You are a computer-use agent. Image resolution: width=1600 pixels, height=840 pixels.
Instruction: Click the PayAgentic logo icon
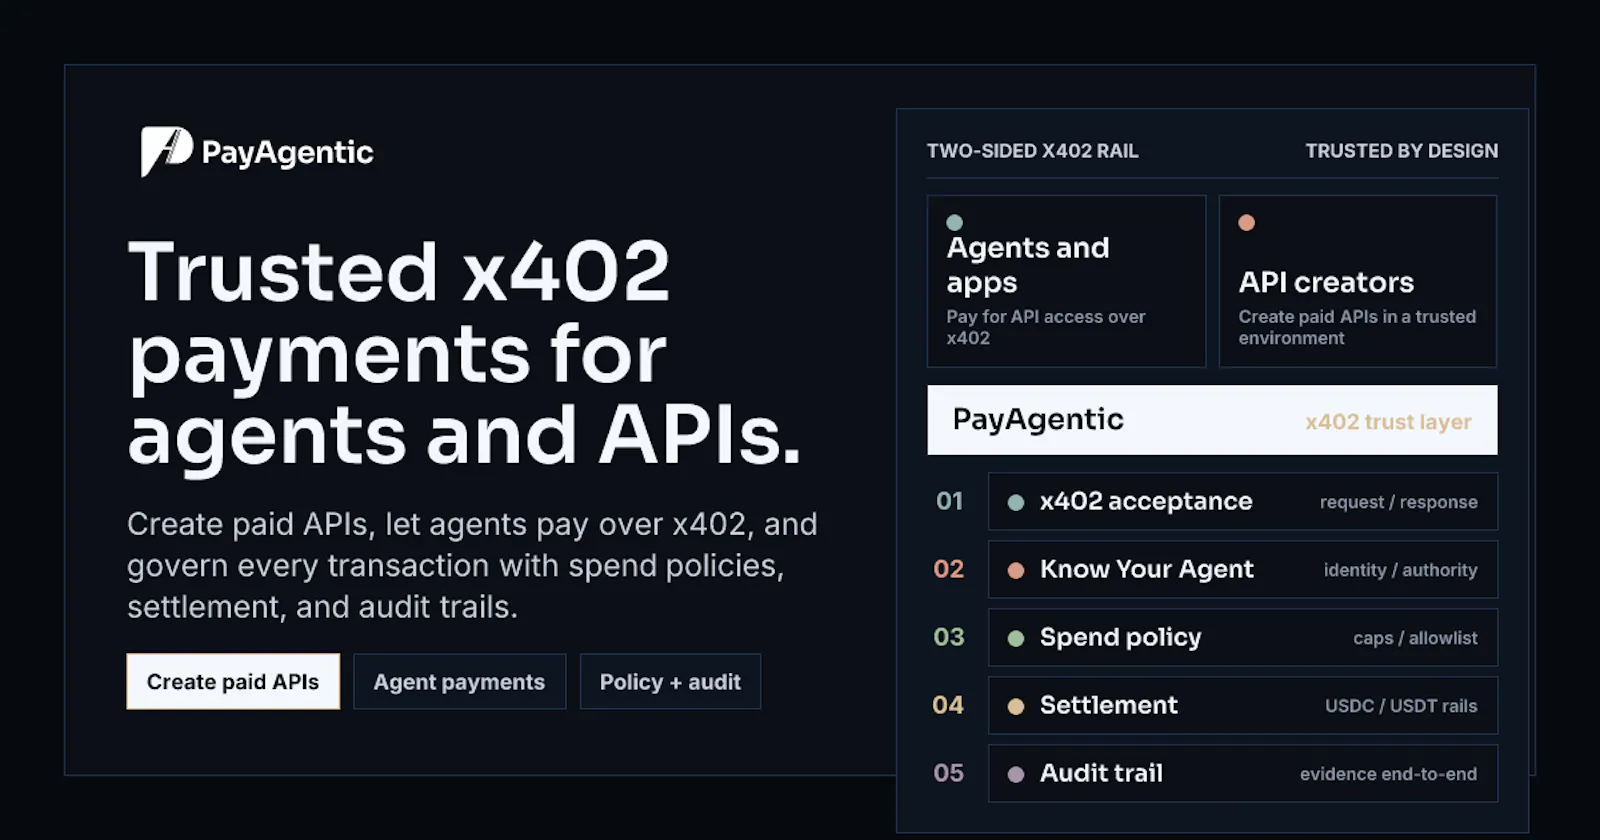(x=166, y=152)
